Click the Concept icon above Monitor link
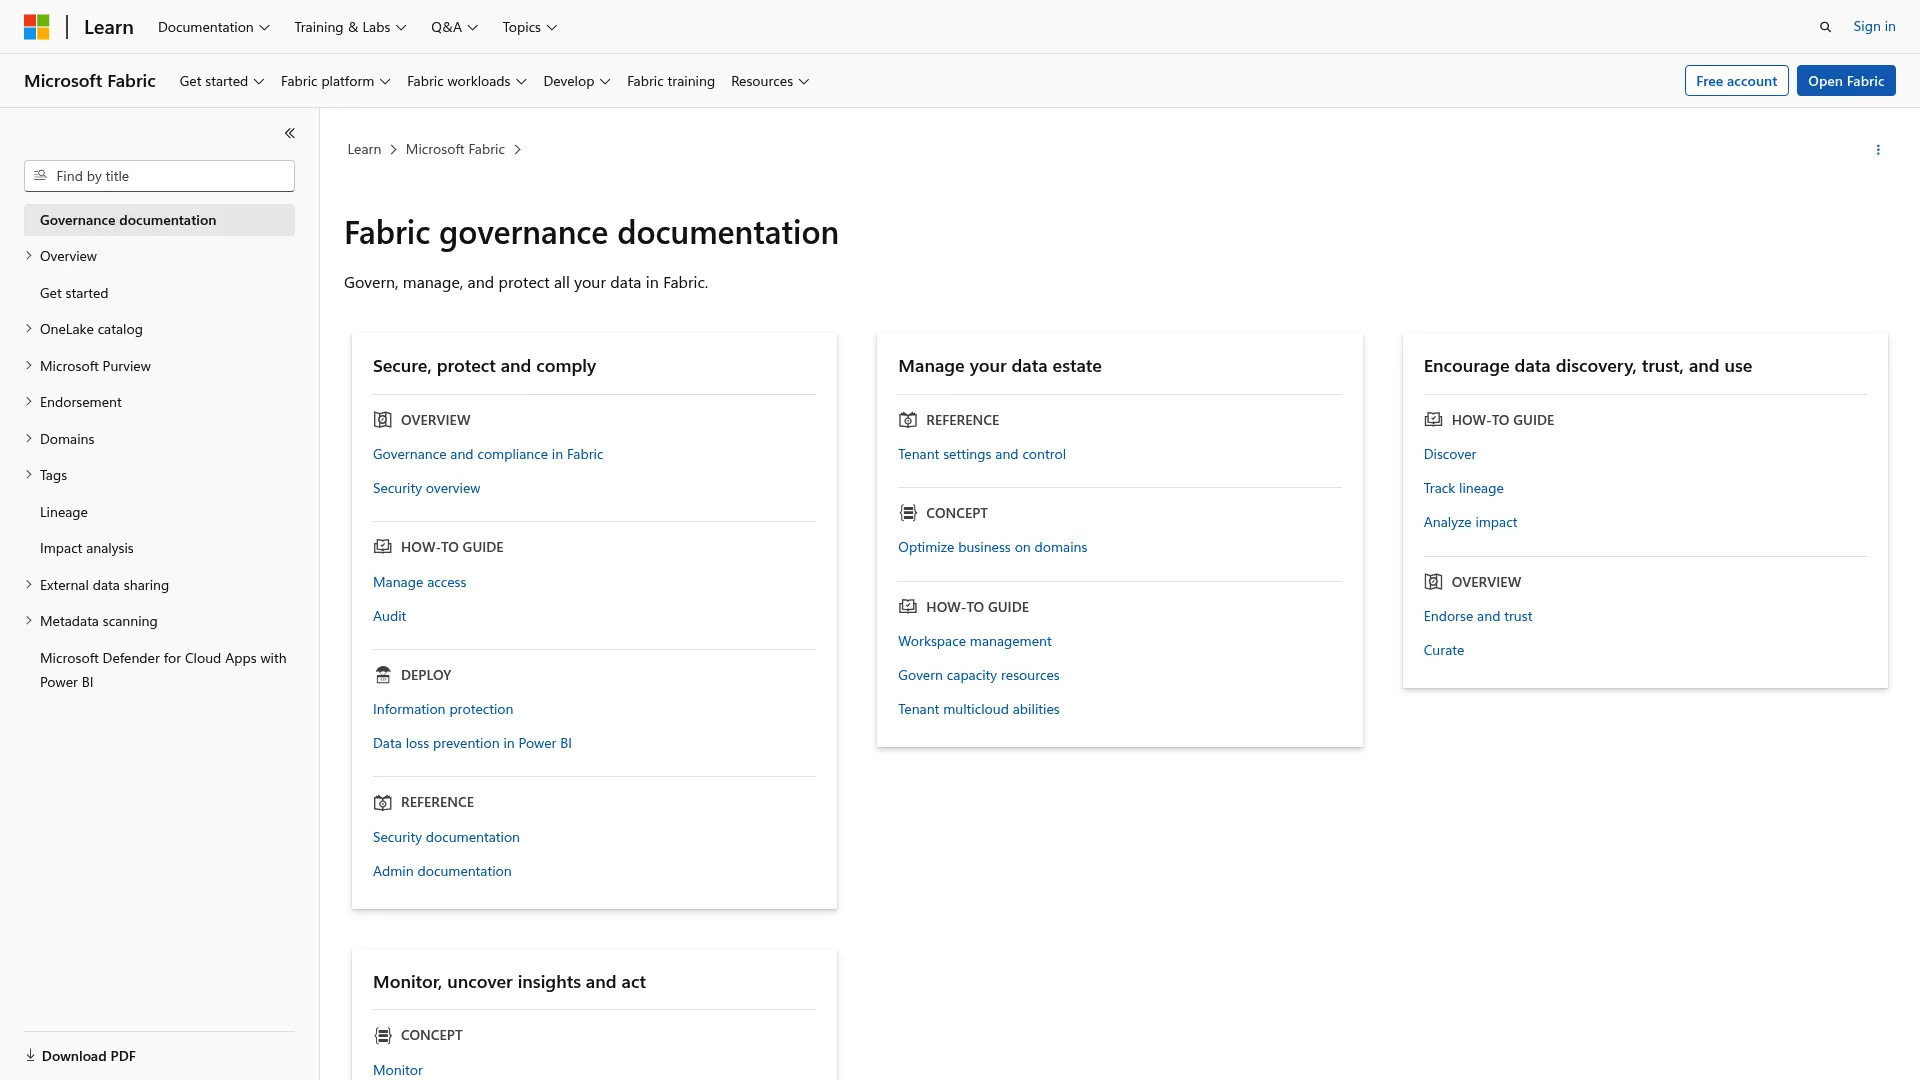This screenshot has height=1080, width=1920. click(x=382, y=1035)
